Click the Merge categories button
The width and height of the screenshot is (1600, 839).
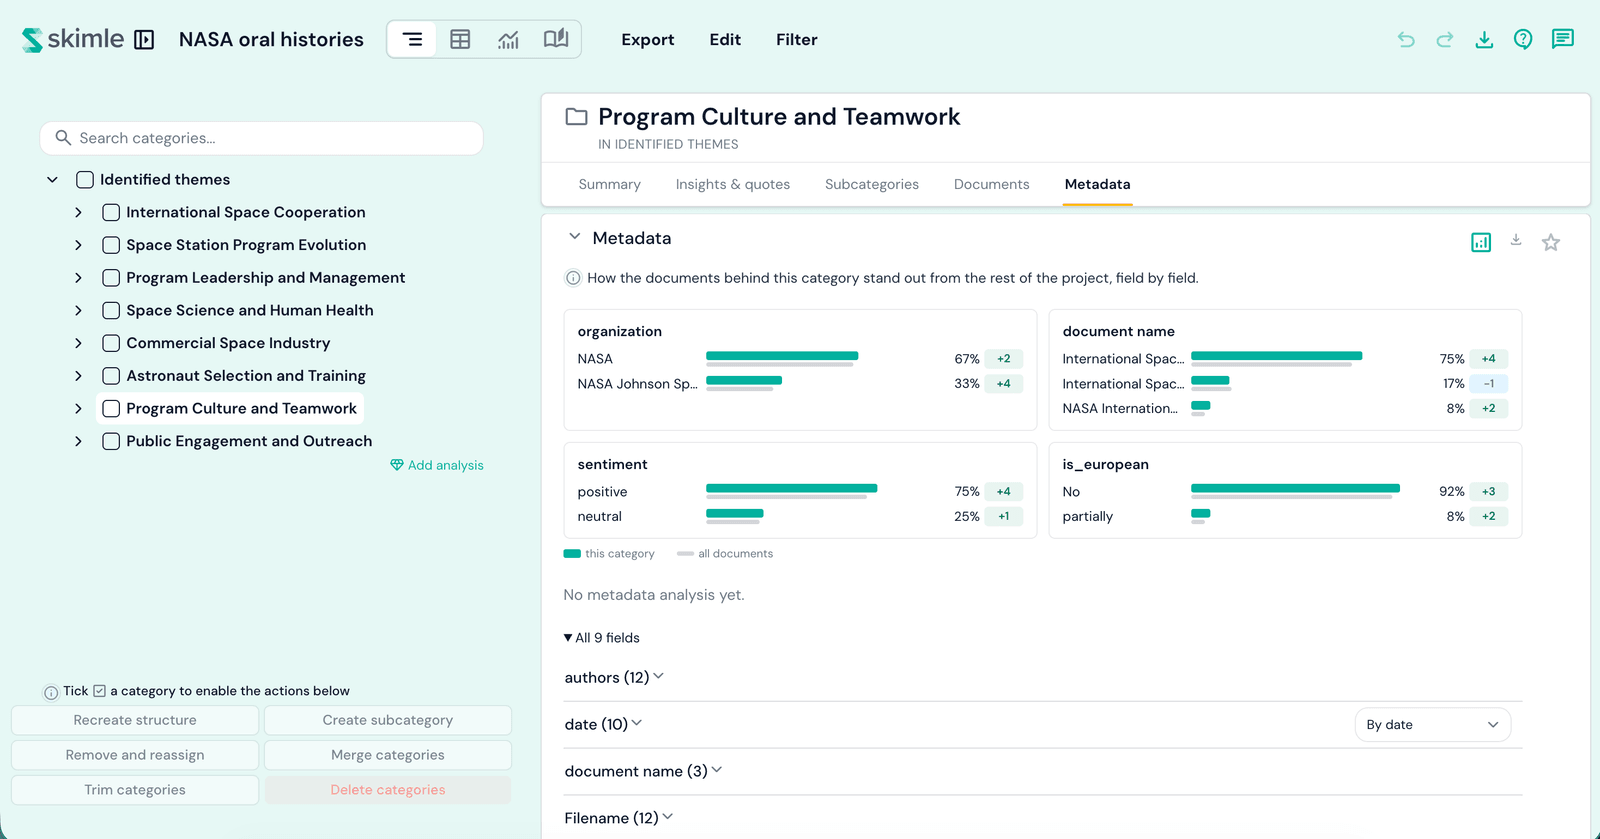tap(388, 755)
